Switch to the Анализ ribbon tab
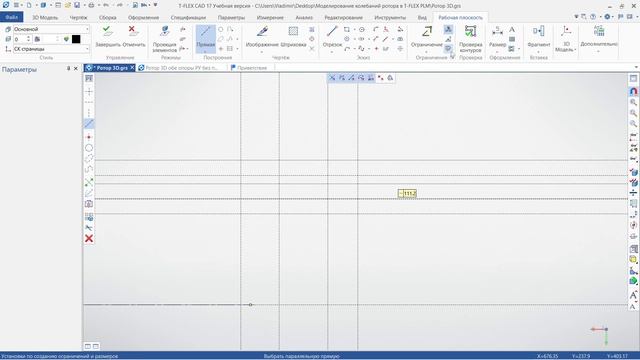 [x=304, y=18]
